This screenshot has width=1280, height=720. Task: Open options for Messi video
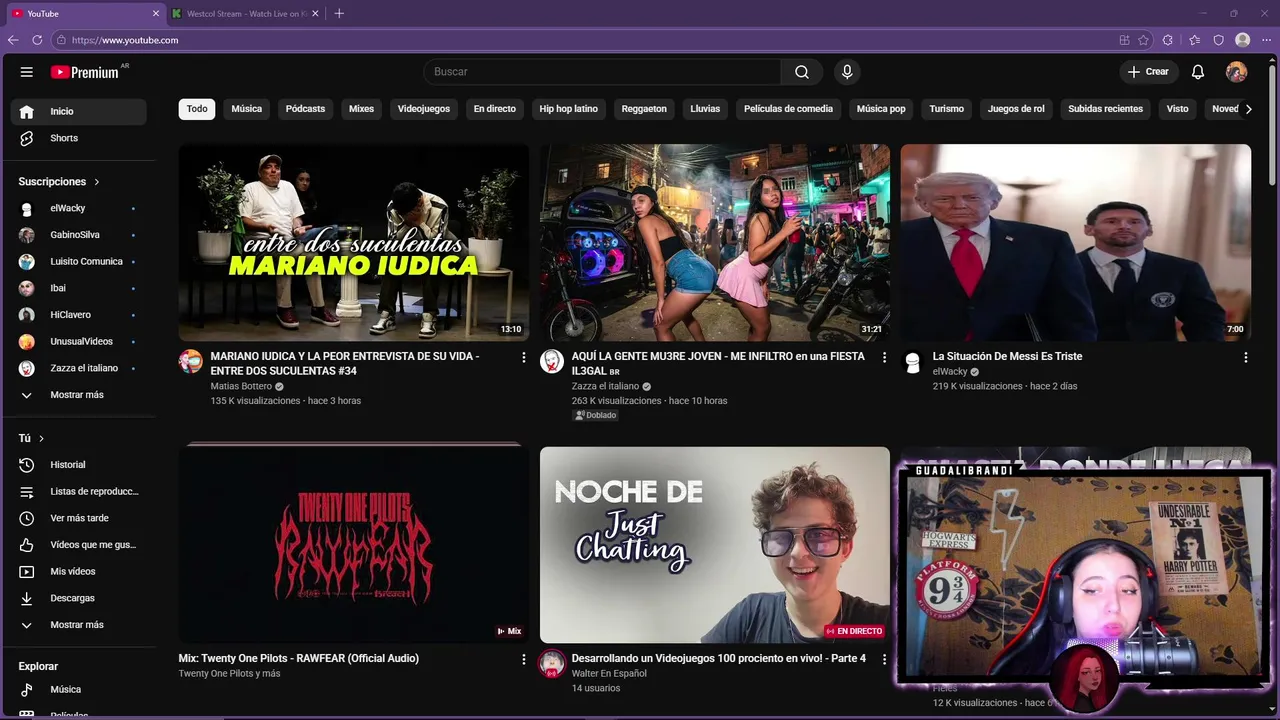pyautogui.click(x=1245, y=357)
